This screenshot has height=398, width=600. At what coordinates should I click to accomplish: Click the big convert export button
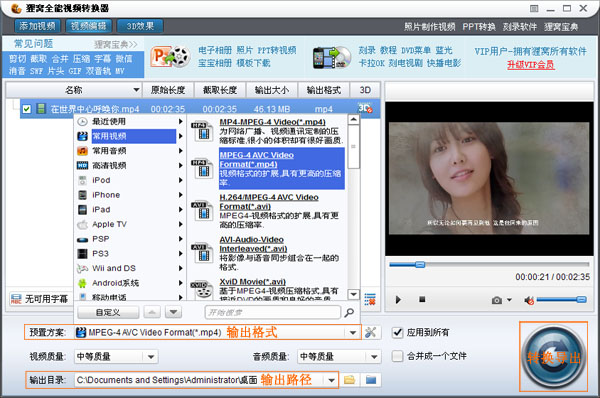553,356
